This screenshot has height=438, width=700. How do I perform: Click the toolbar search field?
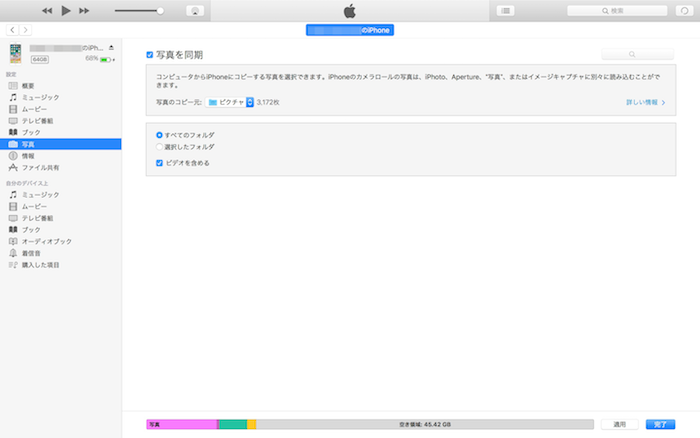coord(617,11)
